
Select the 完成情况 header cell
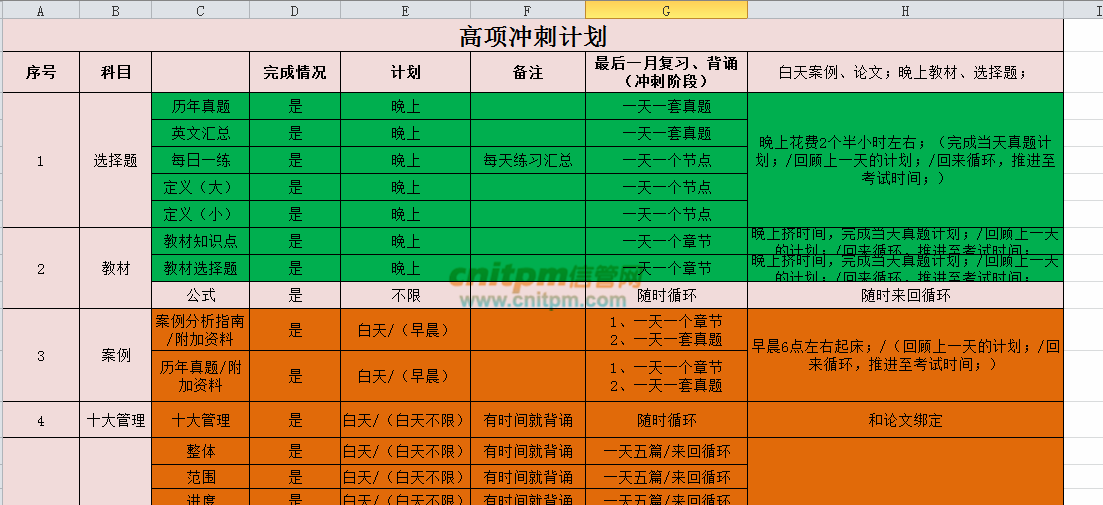(x=295, y=73)
